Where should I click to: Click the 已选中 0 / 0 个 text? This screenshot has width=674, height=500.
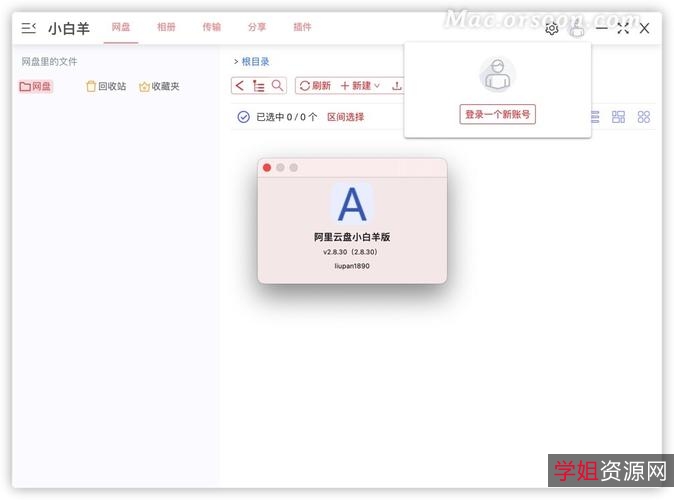pos(287,117)
